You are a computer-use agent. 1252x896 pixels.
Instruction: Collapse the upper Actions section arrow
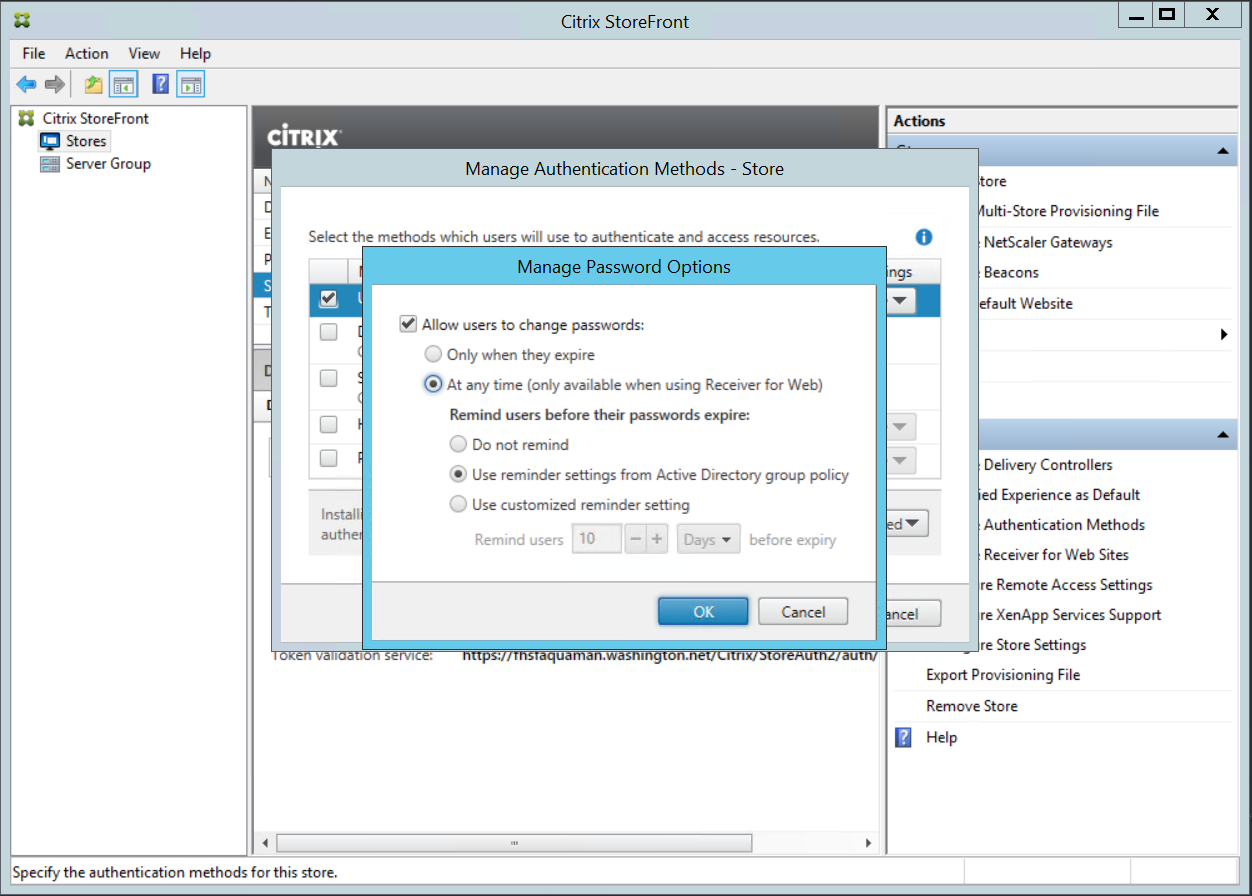click(1223, 151)
